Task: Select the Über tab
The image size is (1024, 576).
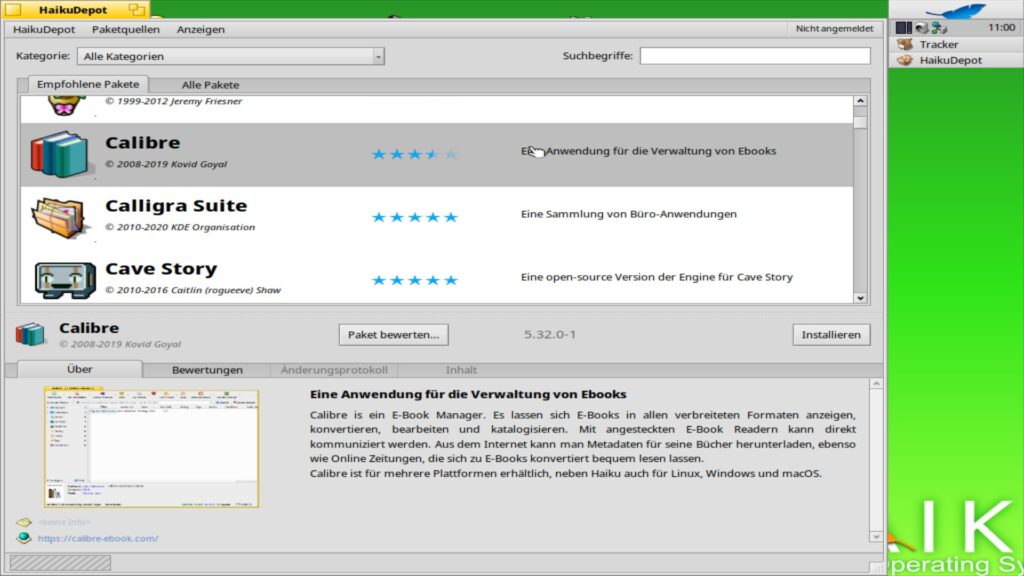Action: coord(80,369)
